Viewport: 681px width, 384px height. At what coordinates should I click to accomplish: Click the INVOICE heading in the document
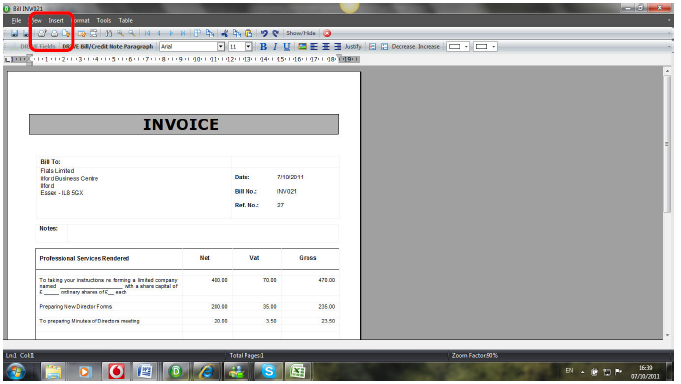[181, 125]
